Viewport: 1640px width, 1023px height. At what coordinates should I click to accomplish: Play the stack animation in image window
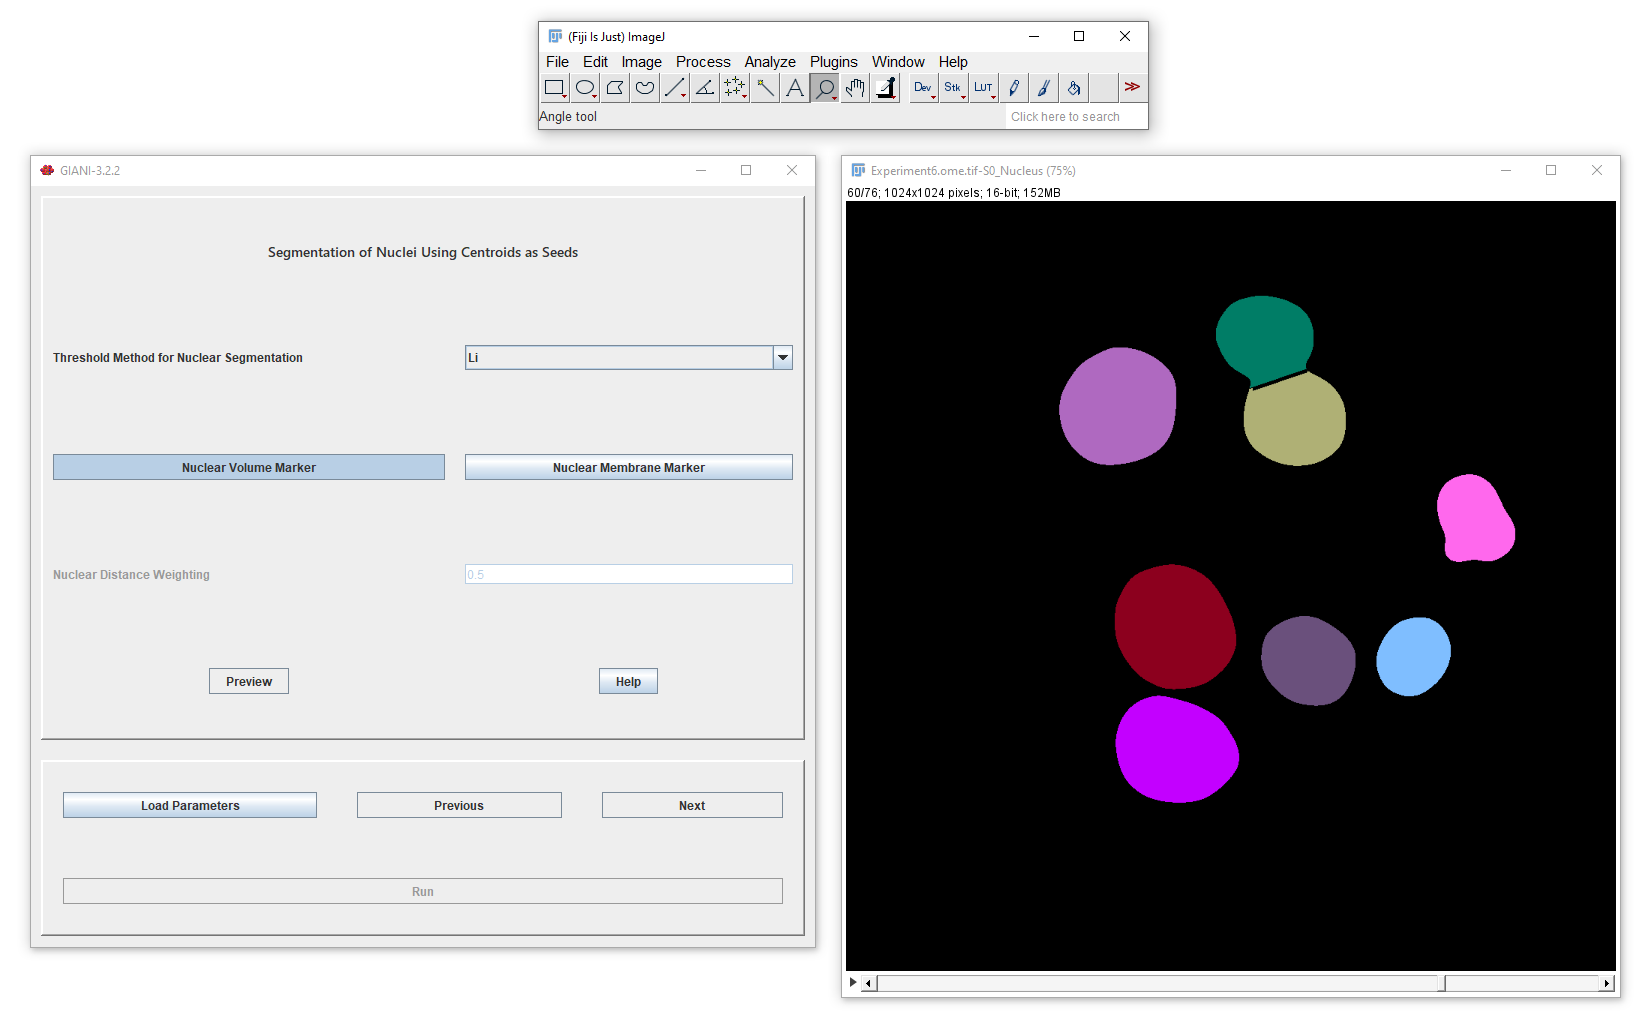pos(853,982)
